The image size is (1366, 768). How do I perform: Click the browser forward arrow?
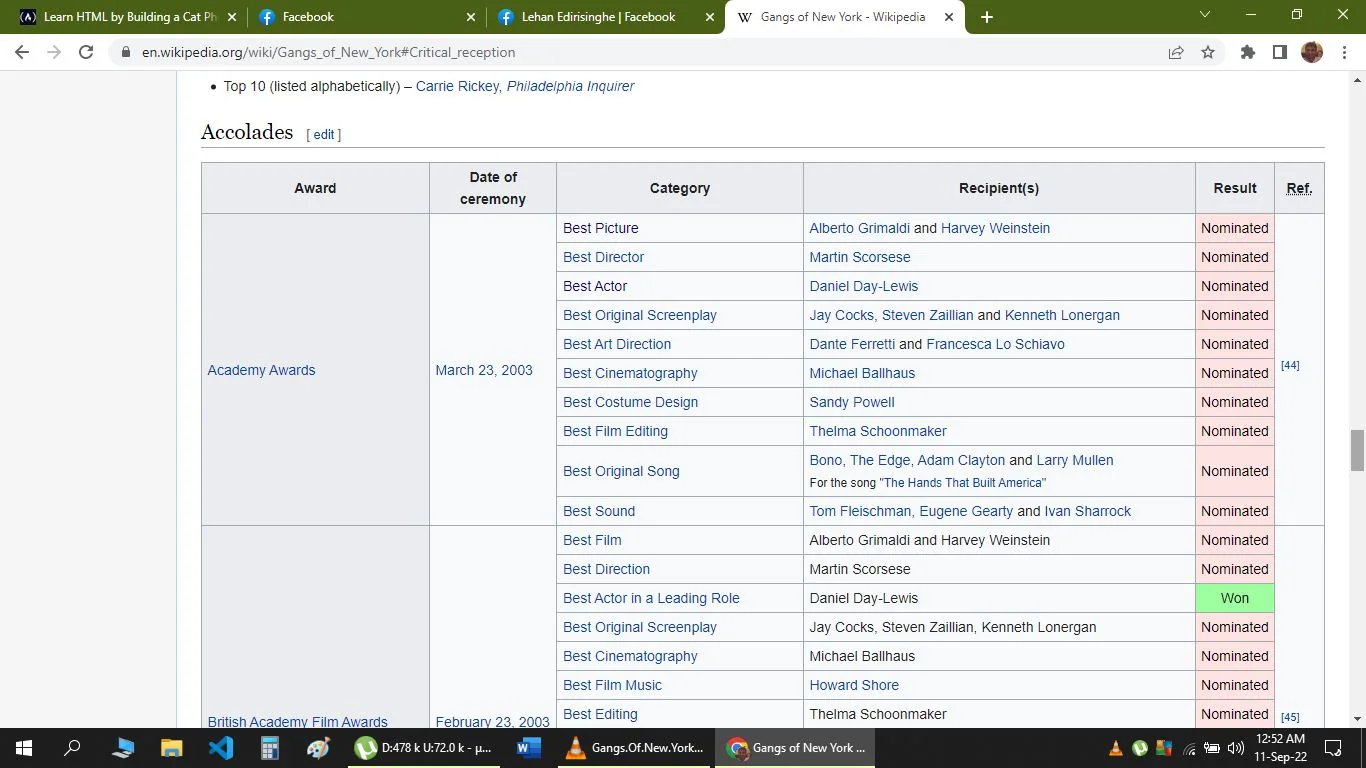pos(54,52)
